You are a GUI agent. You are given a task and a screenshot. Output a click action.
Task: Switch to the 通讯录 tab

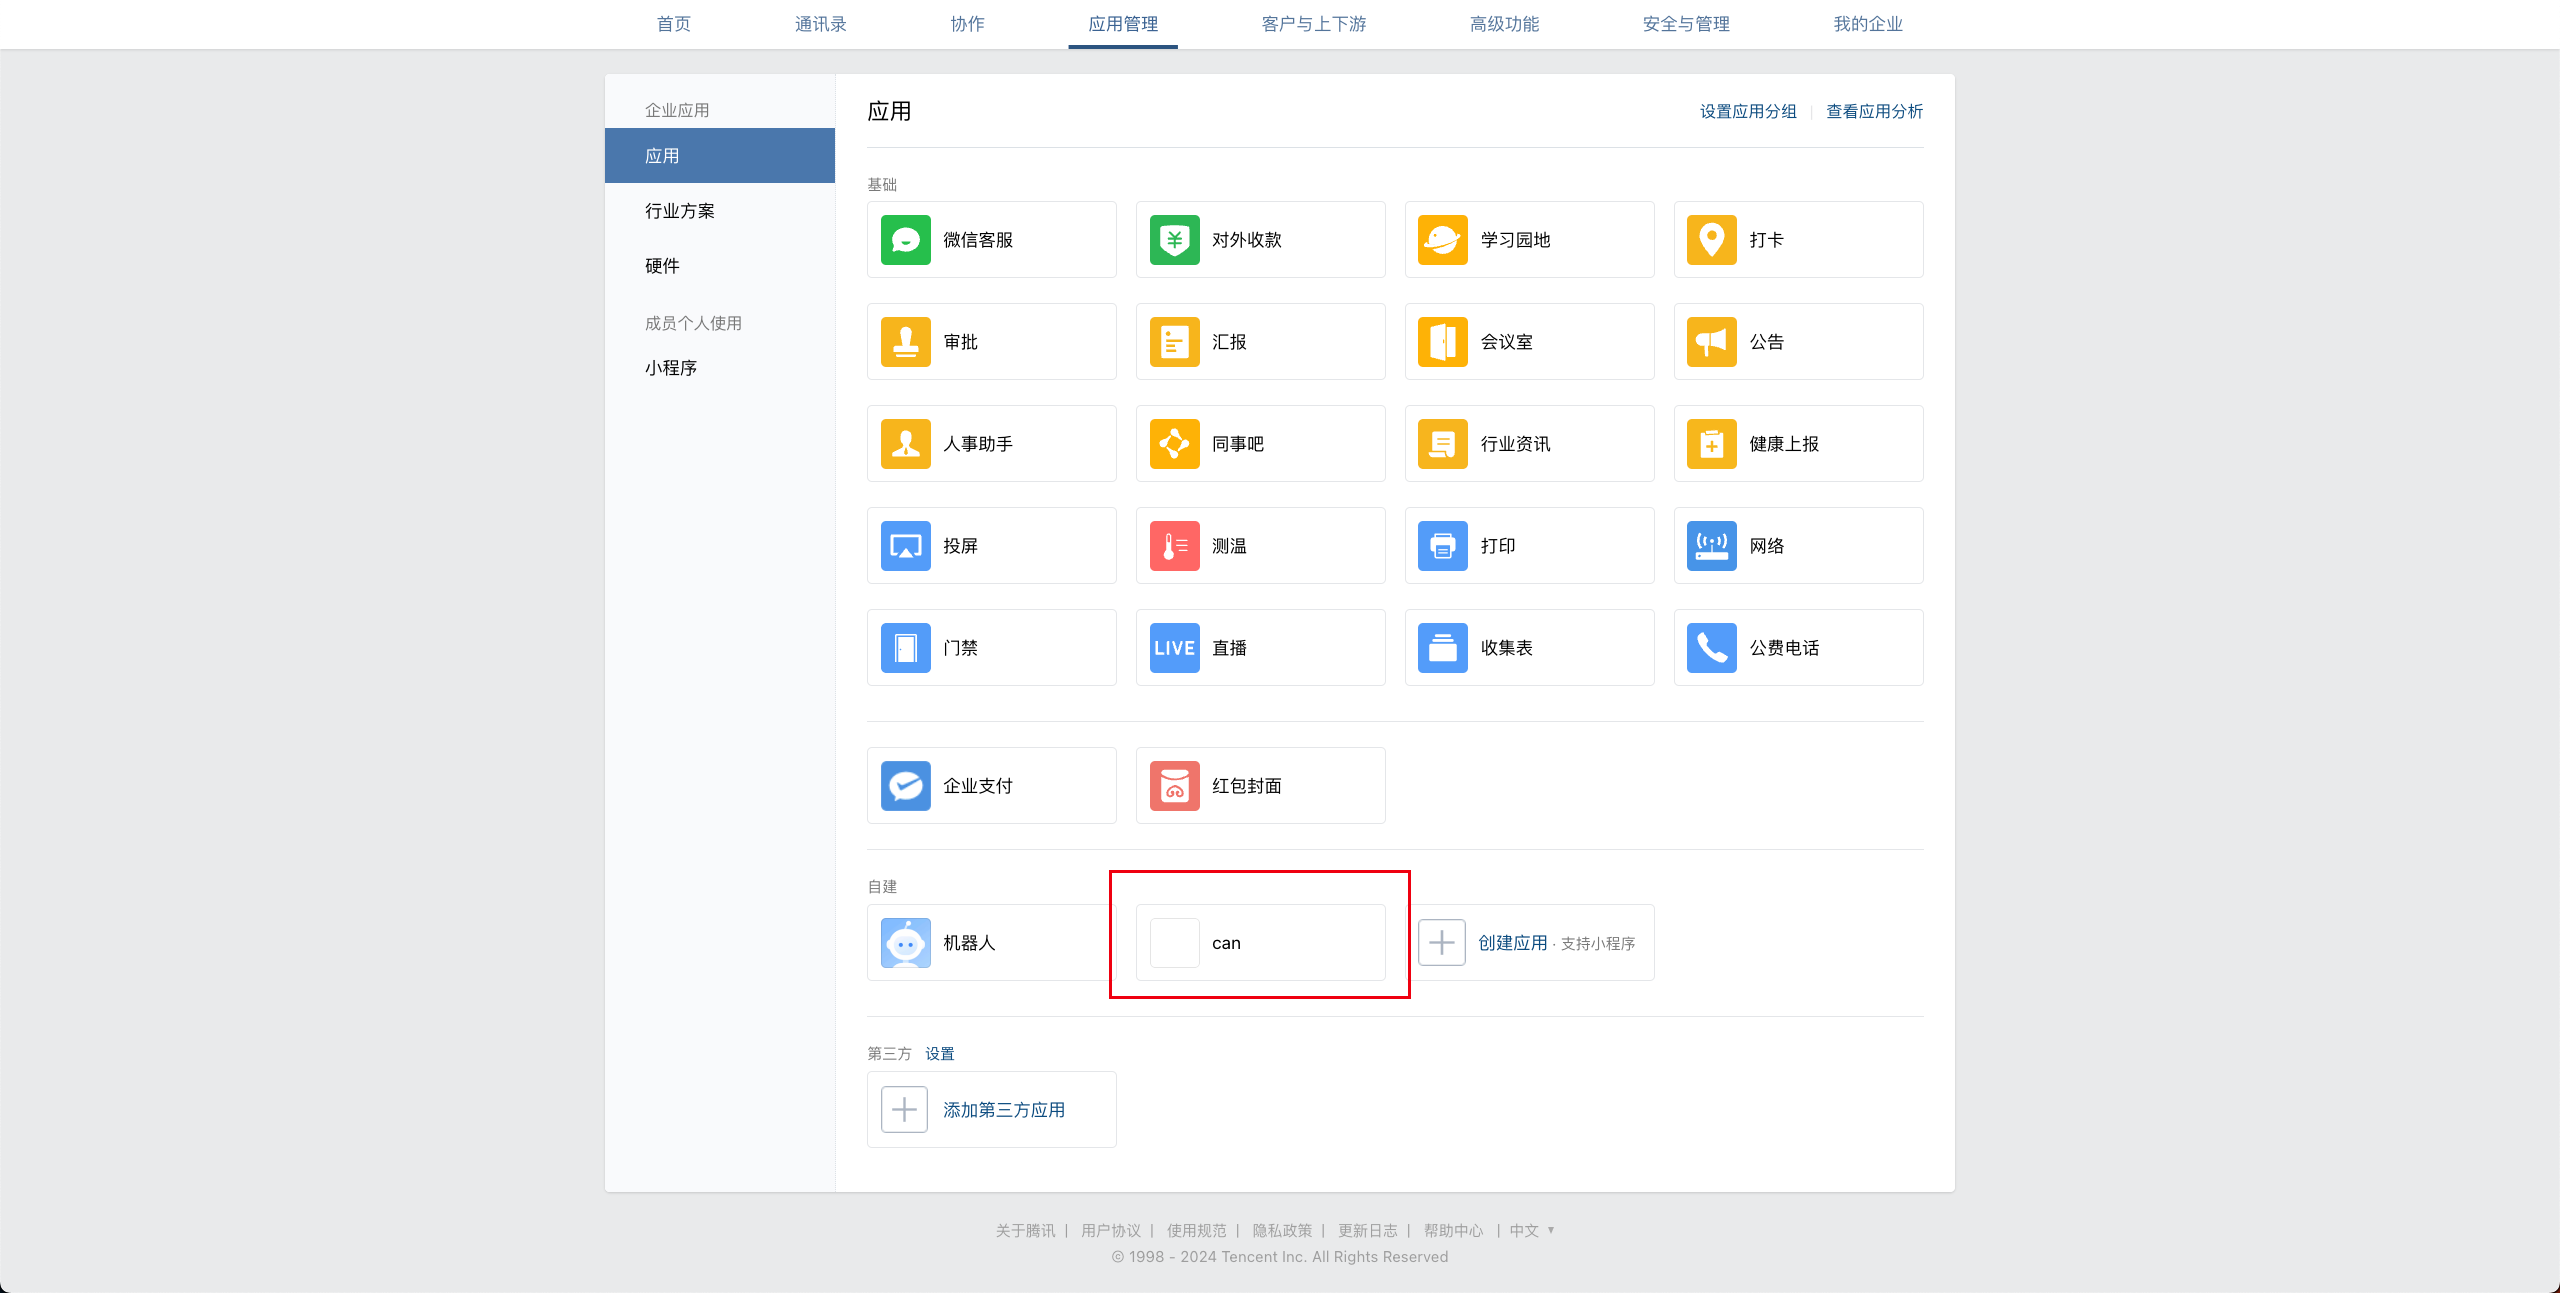click(x=820, y=24)
